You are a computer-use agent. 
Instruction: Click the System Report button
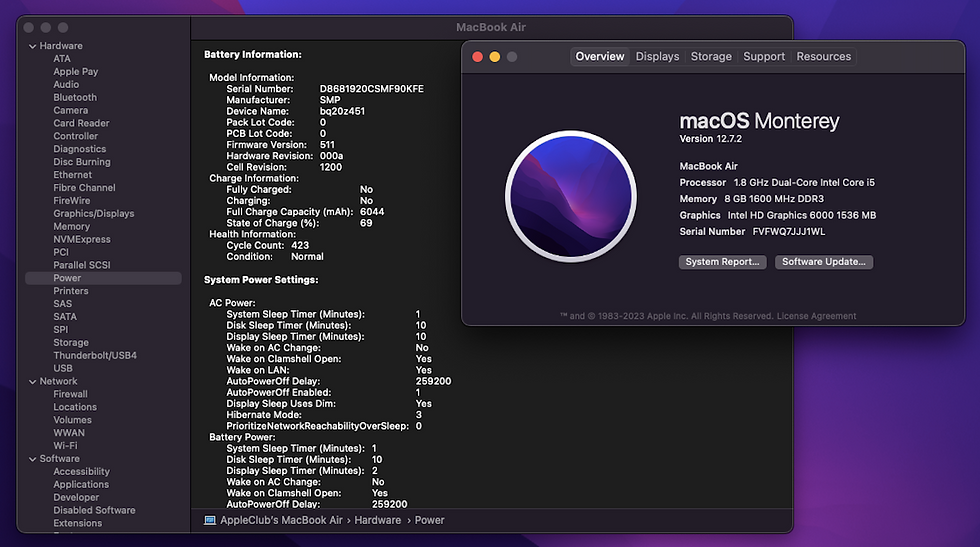pyautogui.click(x=722, y=262)
